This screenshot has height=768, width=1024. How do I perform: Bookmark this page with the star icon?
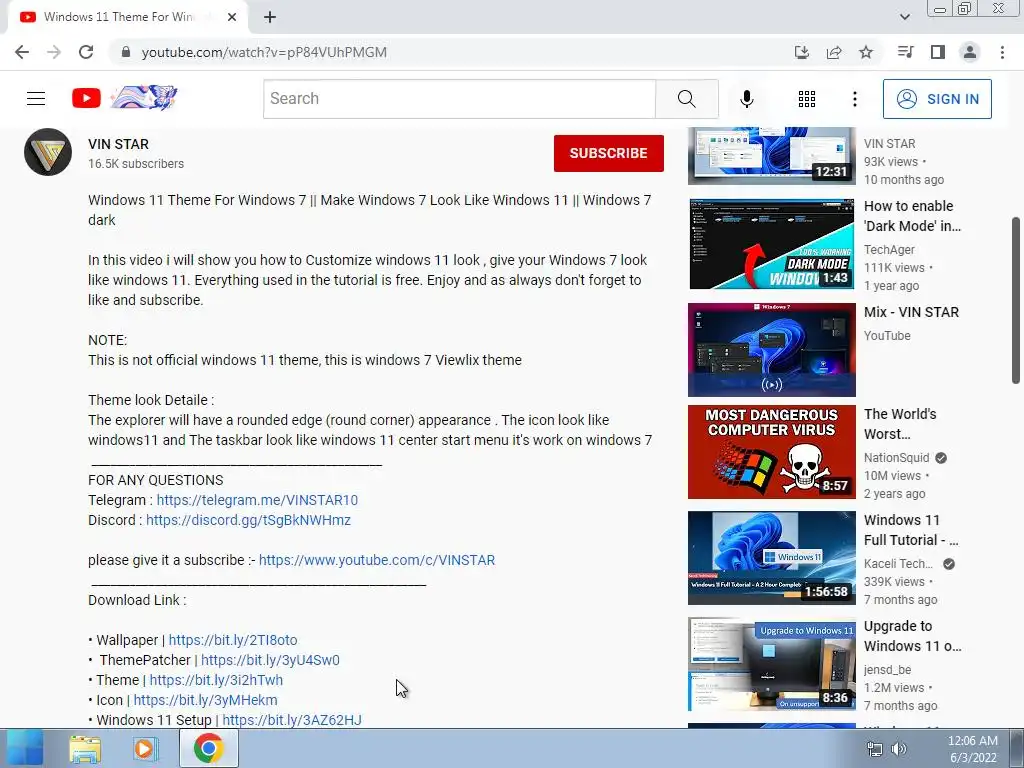tap(866, 52)
